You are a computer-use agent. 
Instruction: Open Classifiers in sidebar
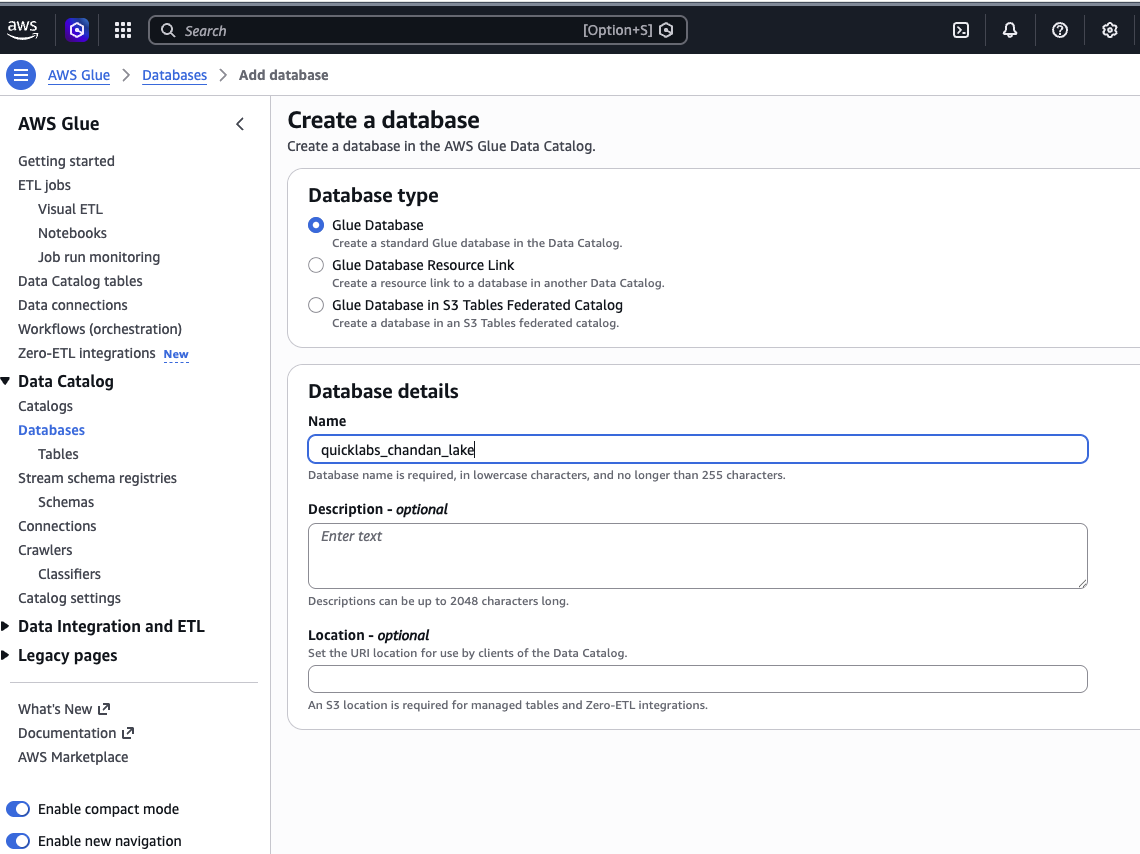pos(69,573)
